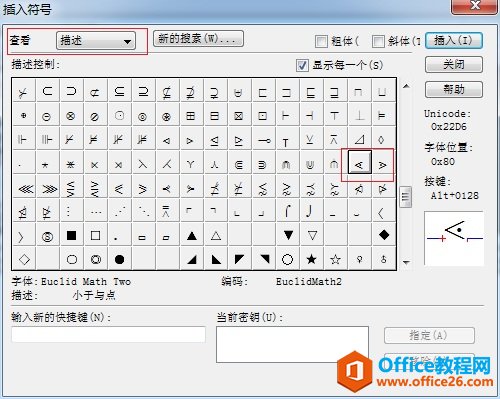Choose the circled minus symbol ⊖
This screenshot has width=500, height=399.
pos(48,116)
